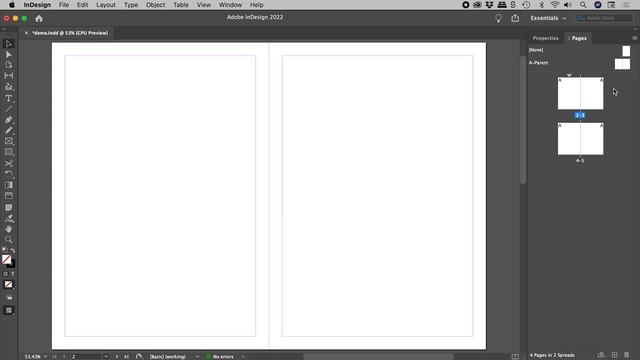Select the Rectangle Frame tool
The image size is (640, 360).
pos(9,141)
